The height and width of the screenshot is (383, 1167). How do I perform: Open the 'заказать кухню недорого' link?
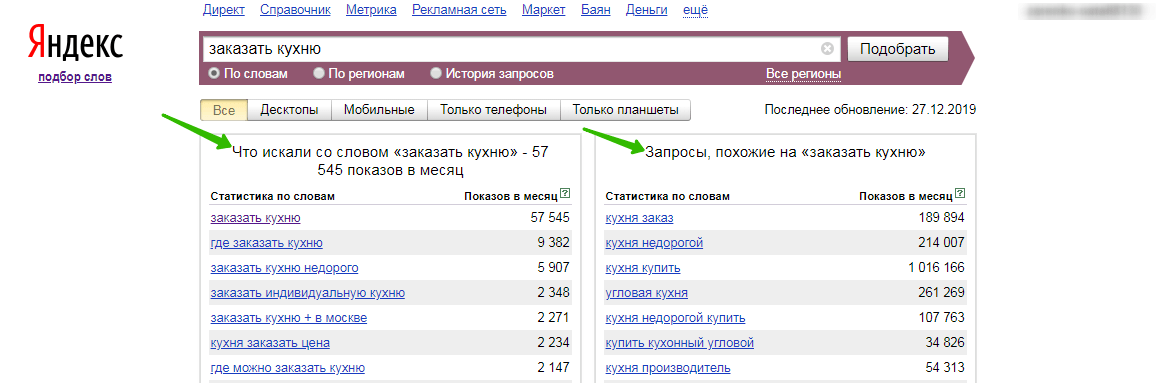tap(284, 268)
